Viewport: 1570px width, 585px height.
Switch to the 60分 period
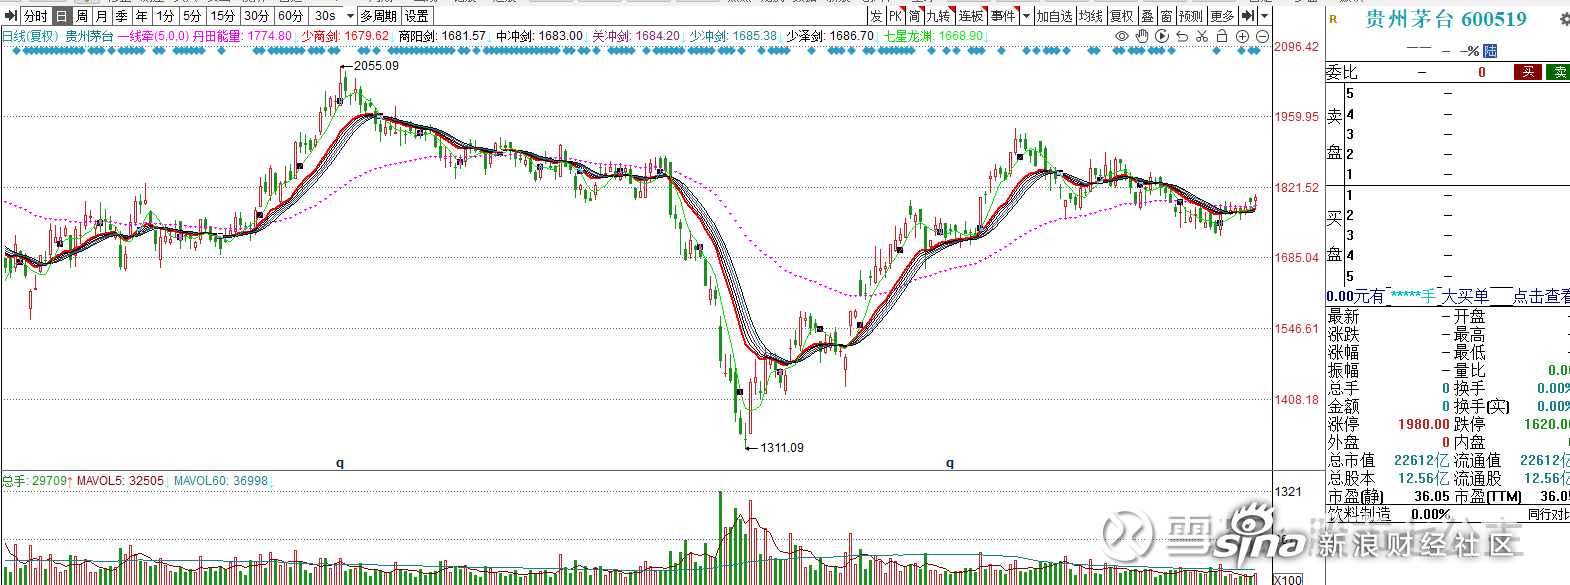pyautogui.click(x=291, y=16)
